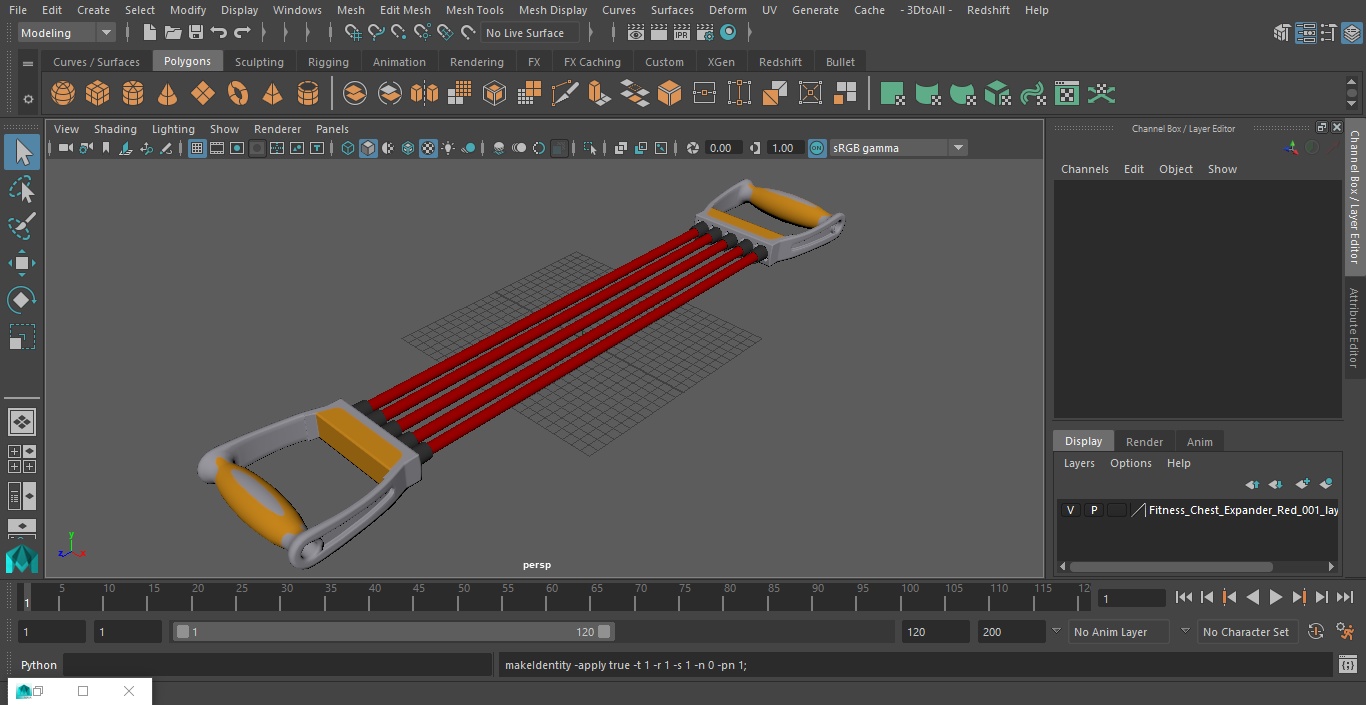
Task: Click the Python command language label
Action: [x=39, y=665]
